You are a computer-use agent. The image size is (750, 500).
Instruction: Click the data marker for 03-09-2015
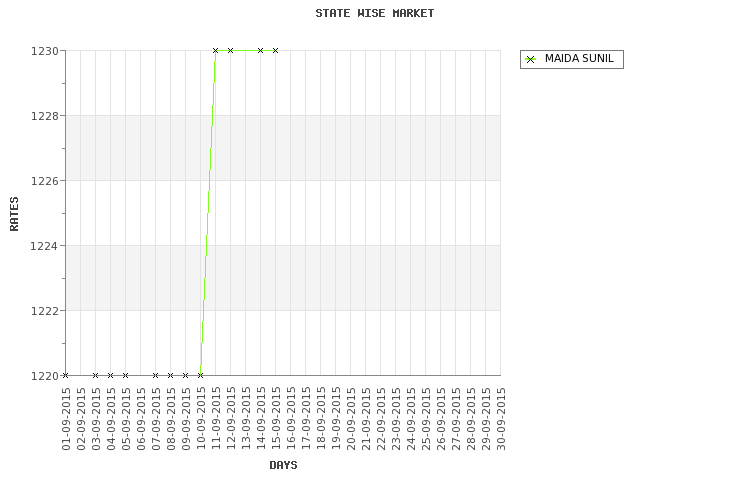96,376
